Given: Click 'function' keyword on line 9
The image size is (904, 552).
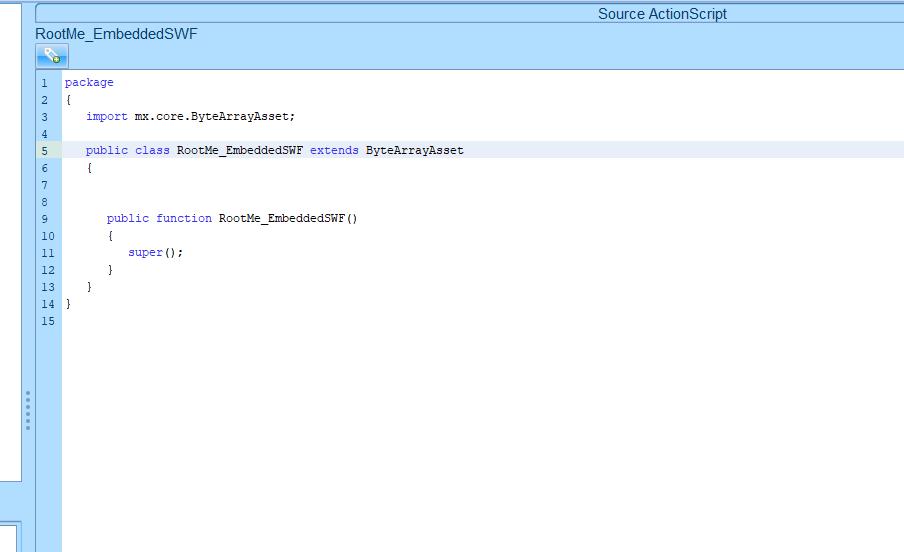Looking at the screenshot, I should point(184,219).
